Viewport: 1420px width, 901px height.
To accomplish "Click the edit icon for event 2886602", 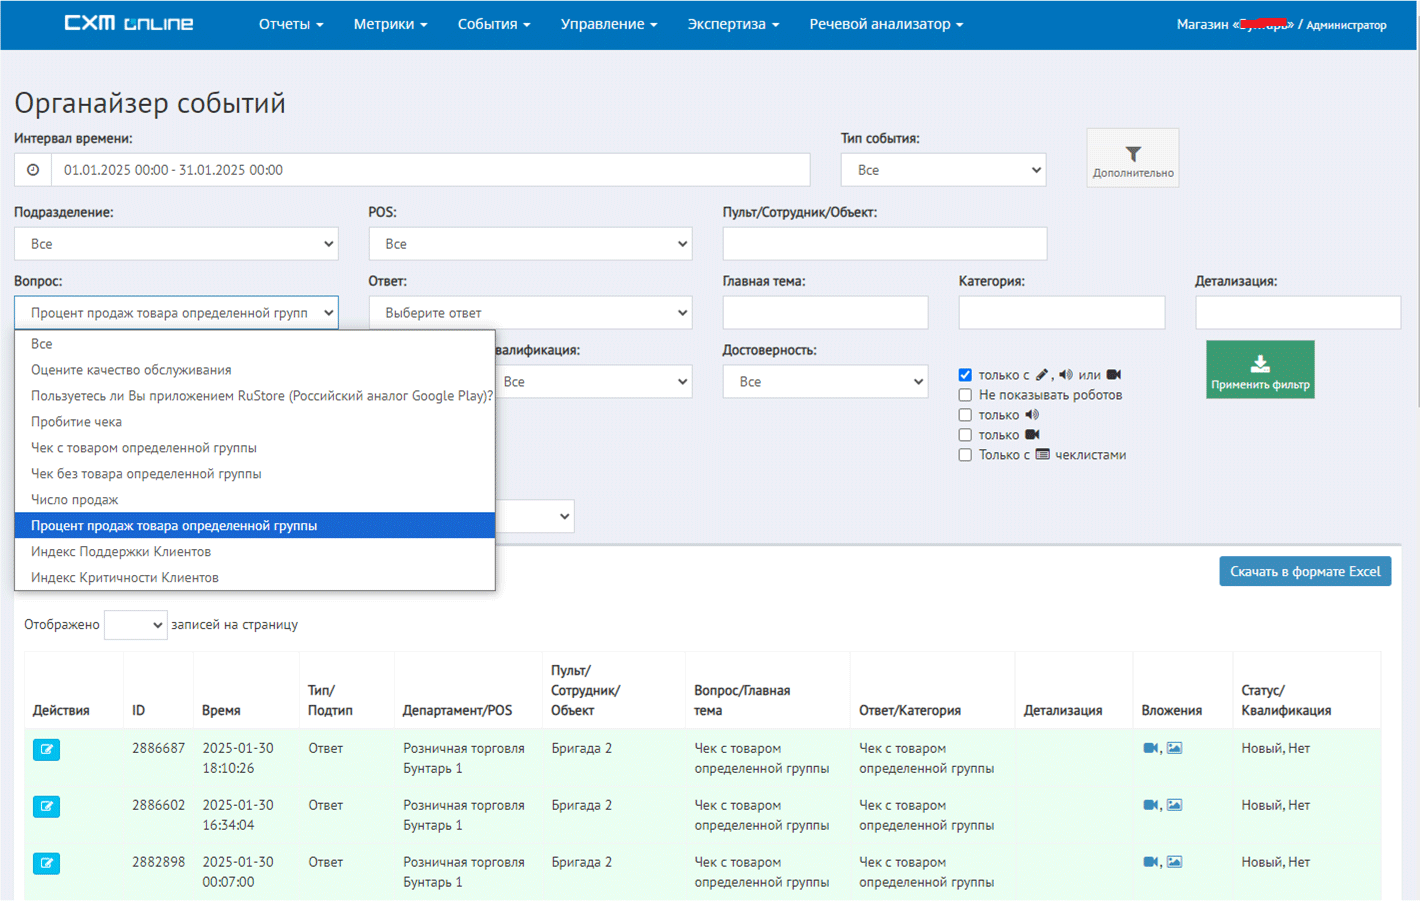I will (x=46, y=807).
